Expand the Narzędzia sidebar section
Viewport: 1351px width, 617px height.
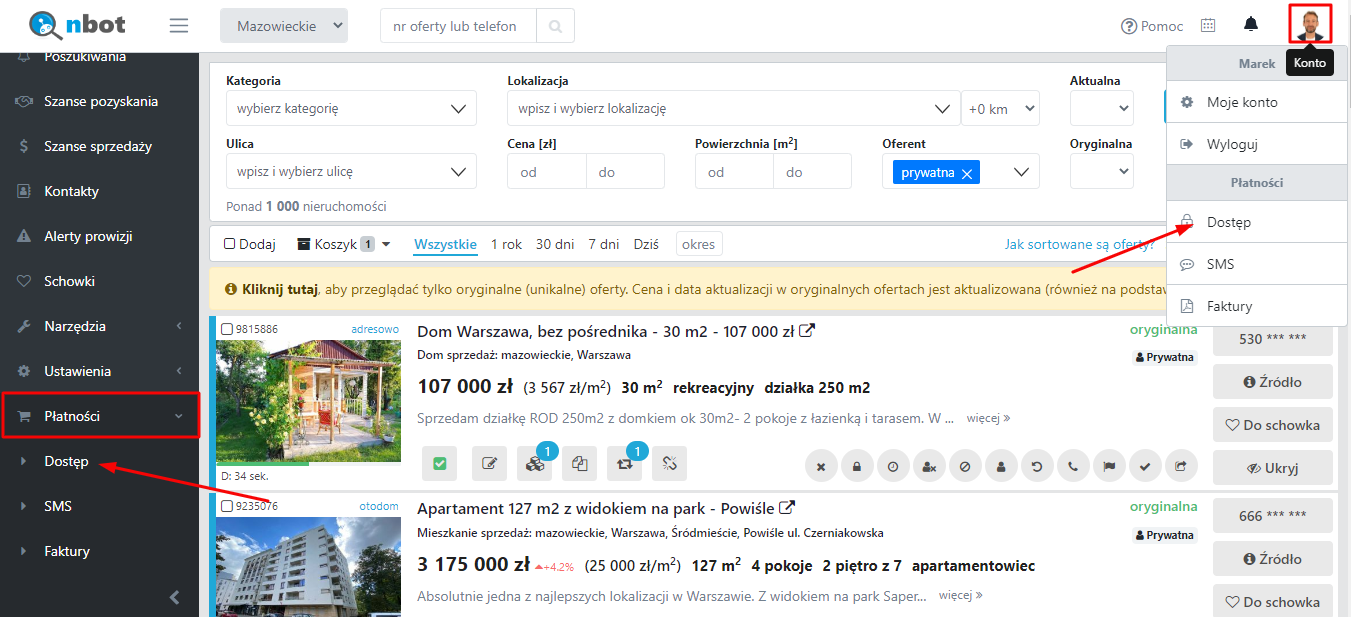click(x=100, y=326)
